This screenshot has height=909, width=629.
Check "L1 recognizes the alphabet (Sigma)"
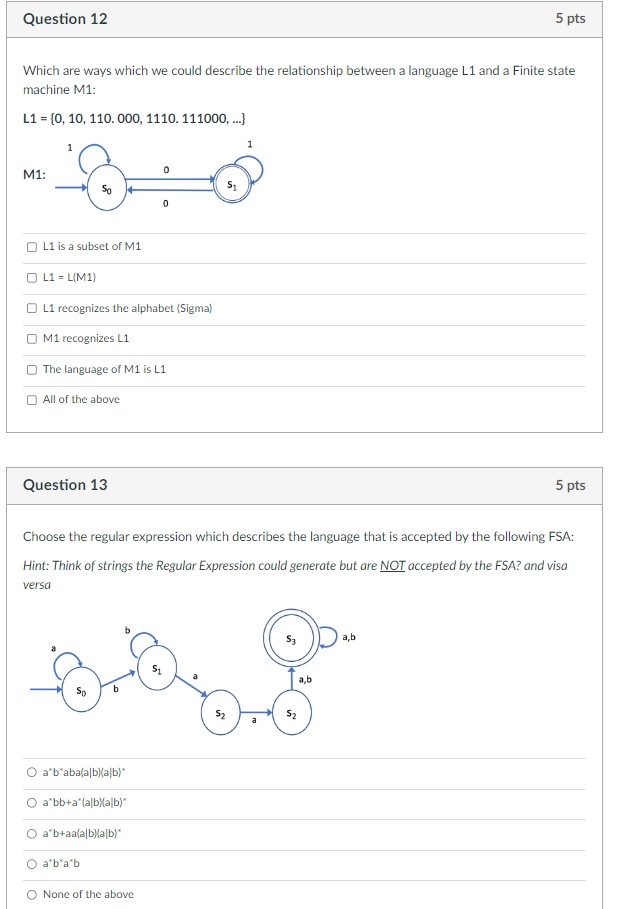[30, 309]
